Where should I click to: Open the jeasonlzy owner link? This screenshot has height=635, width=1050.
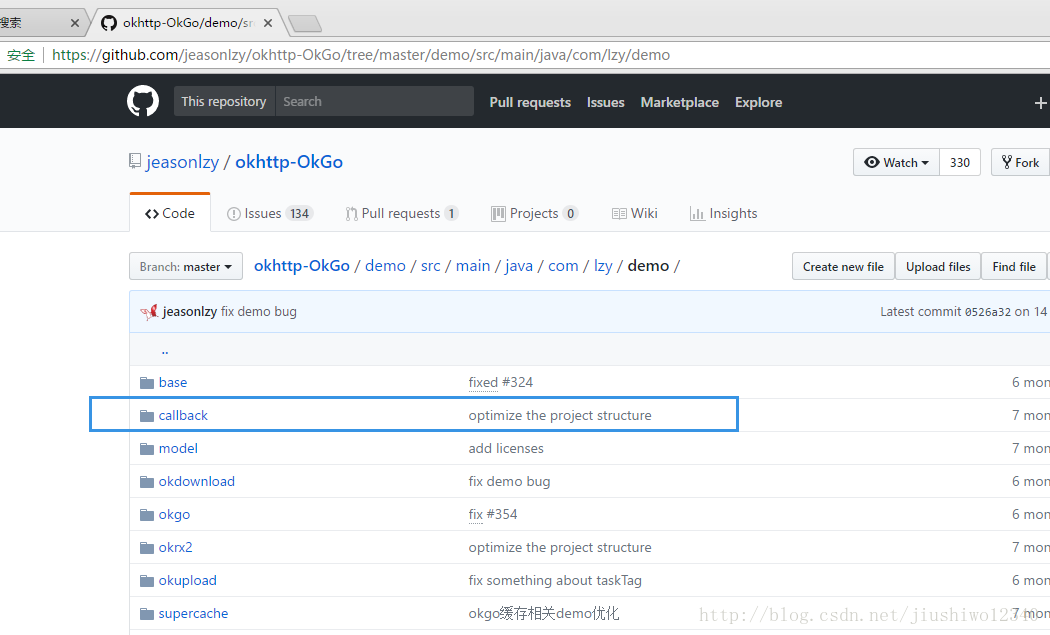(183, 162)
